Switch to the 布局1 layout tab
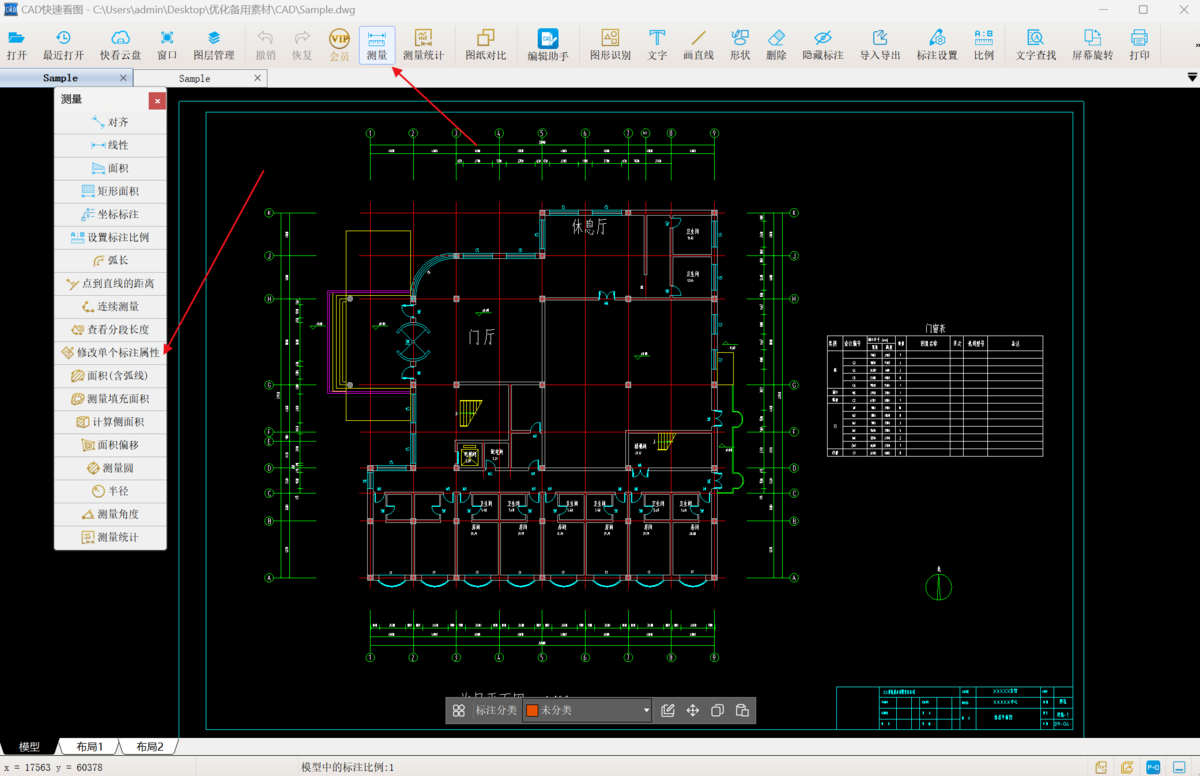The image size is (1200, 776). (89, 747)
